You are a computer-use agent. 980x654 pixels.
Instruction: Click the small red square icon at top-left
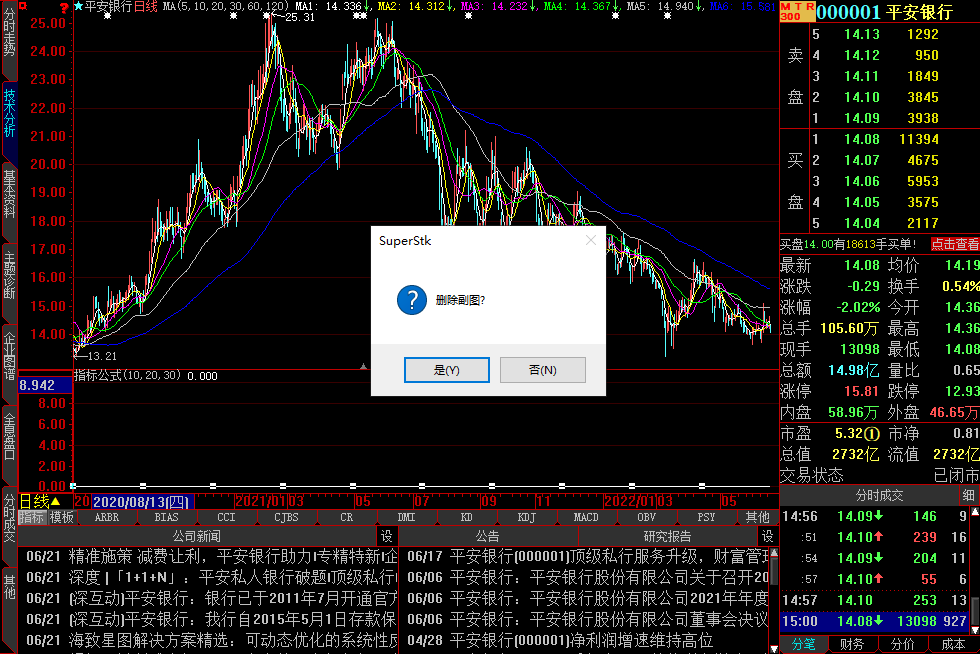pyautogui.click(x=24, y=6)
